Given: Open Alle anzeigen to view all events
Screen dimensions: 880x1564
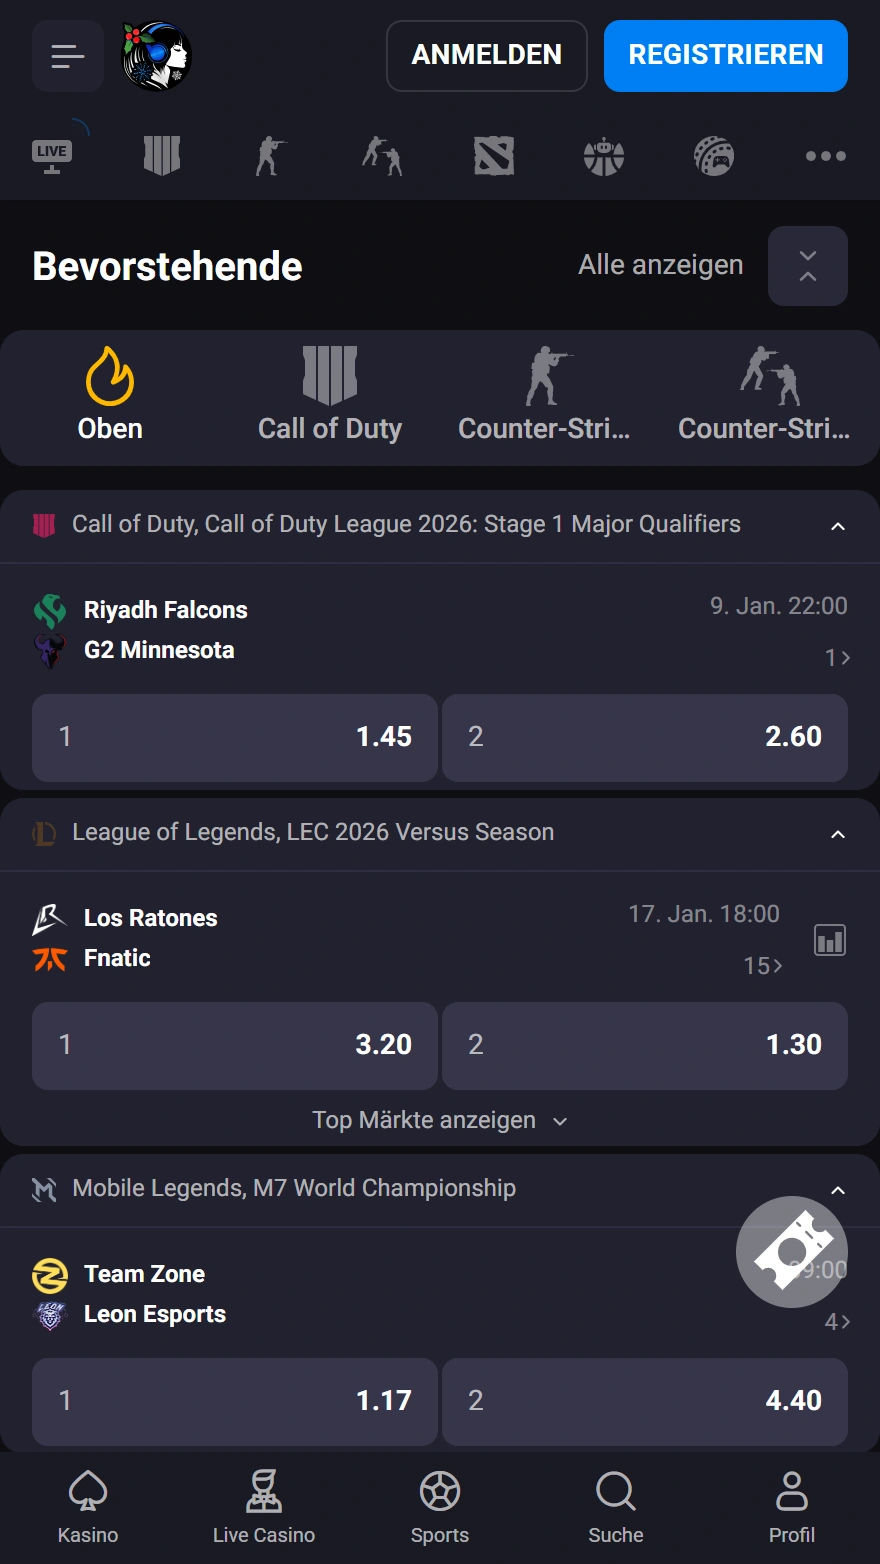Looking at the screenshot, I should click(x=660, y=265).
